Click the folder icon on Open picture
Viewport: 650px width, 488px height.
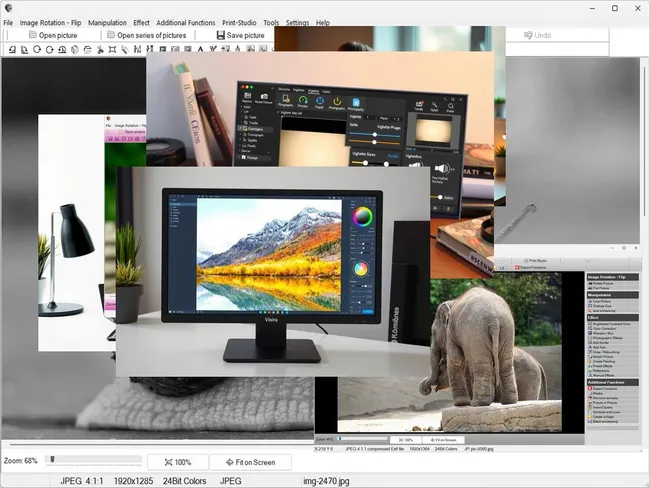[32, 35]
